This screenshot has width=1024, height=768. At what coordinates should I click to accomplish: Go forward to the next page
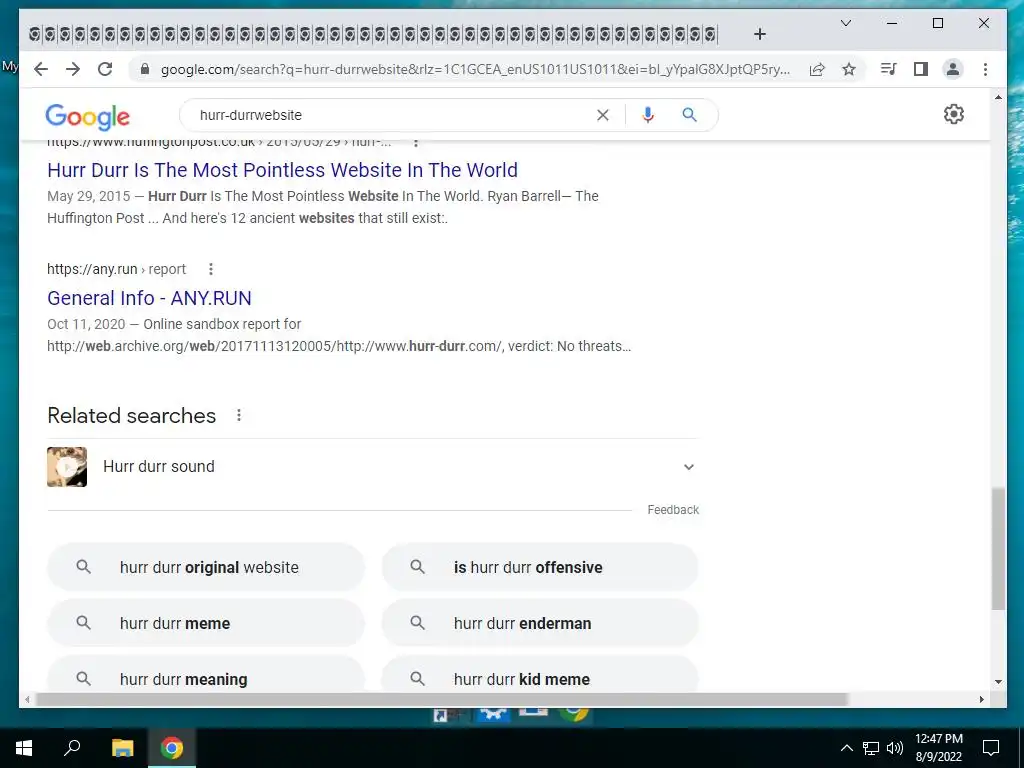pyautogui.click(x=72, y=69)
